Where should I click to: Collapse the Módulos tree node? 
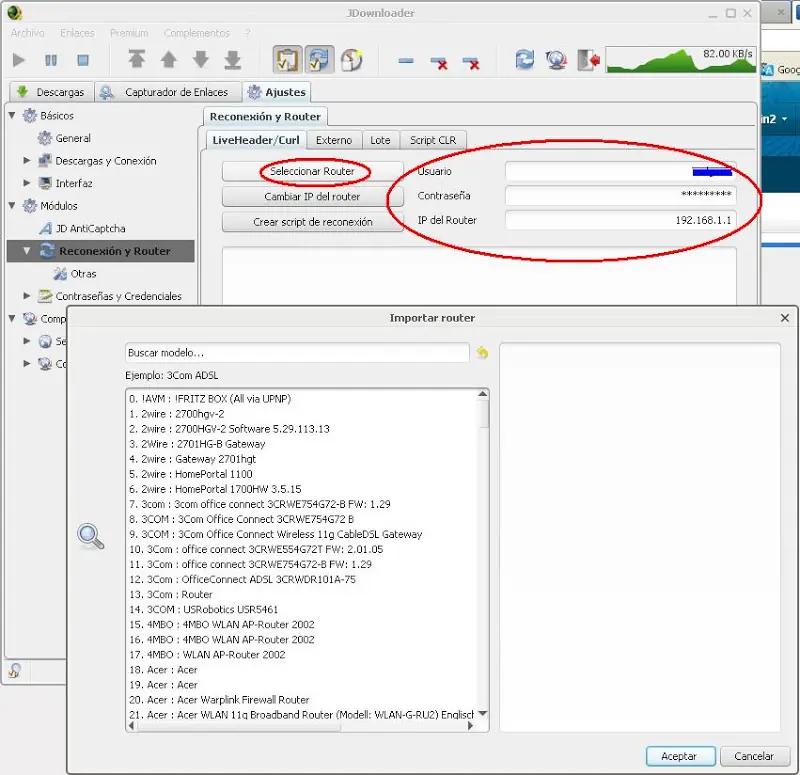pyautogui.click(x=12, y=205)
